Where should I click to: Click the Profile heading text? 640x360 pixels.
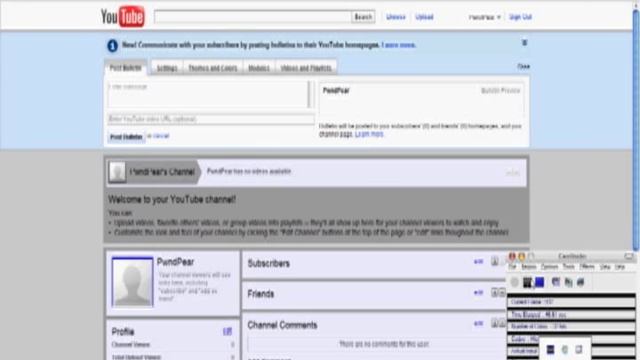coord(123,331)
